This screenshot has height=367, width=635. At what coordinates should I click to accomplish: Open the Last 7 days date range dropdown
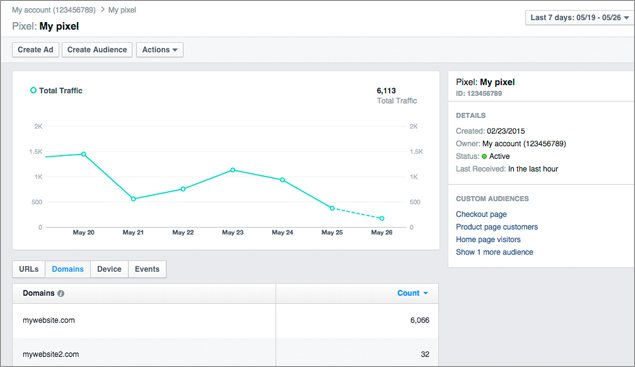(x=579, y=17)
